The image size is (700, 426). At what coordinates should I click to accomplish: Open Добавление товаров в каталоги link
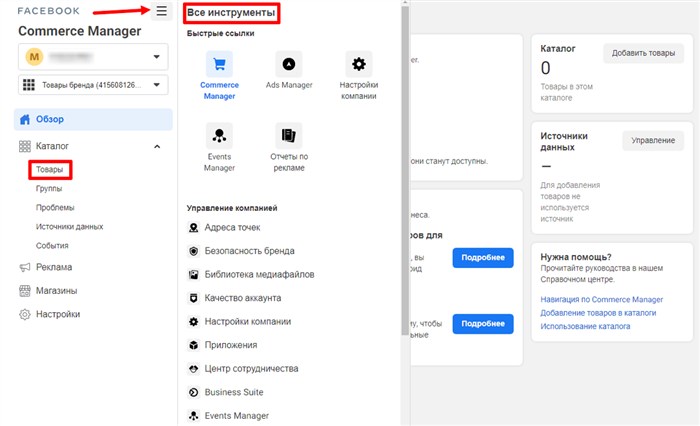click(x=598, y=313)
